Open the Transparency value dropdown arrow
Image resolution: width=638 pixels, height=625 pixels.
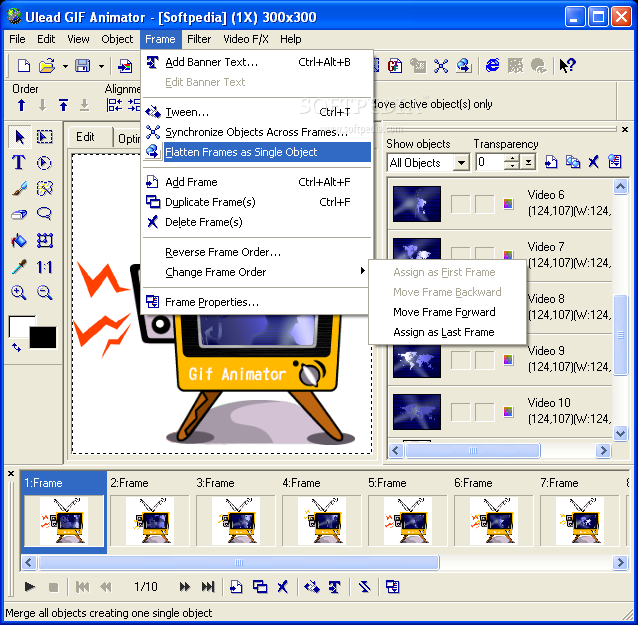click(528, 163)
